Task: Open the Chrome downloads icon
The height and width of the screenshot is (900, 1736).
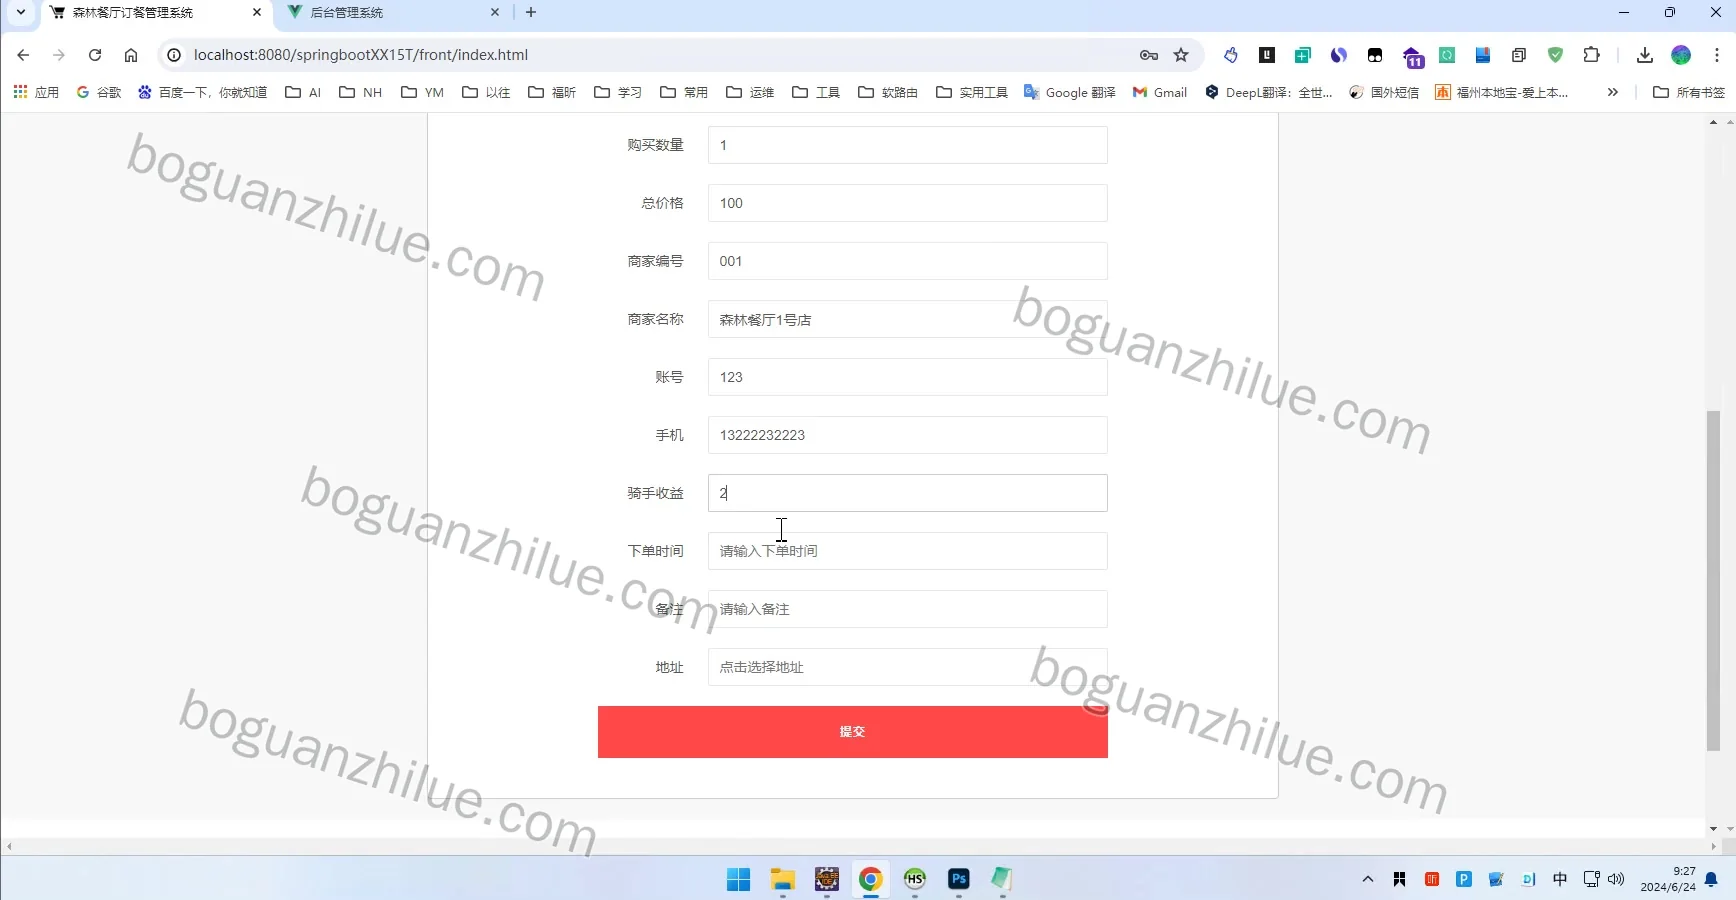Action: coord(1645,55)
